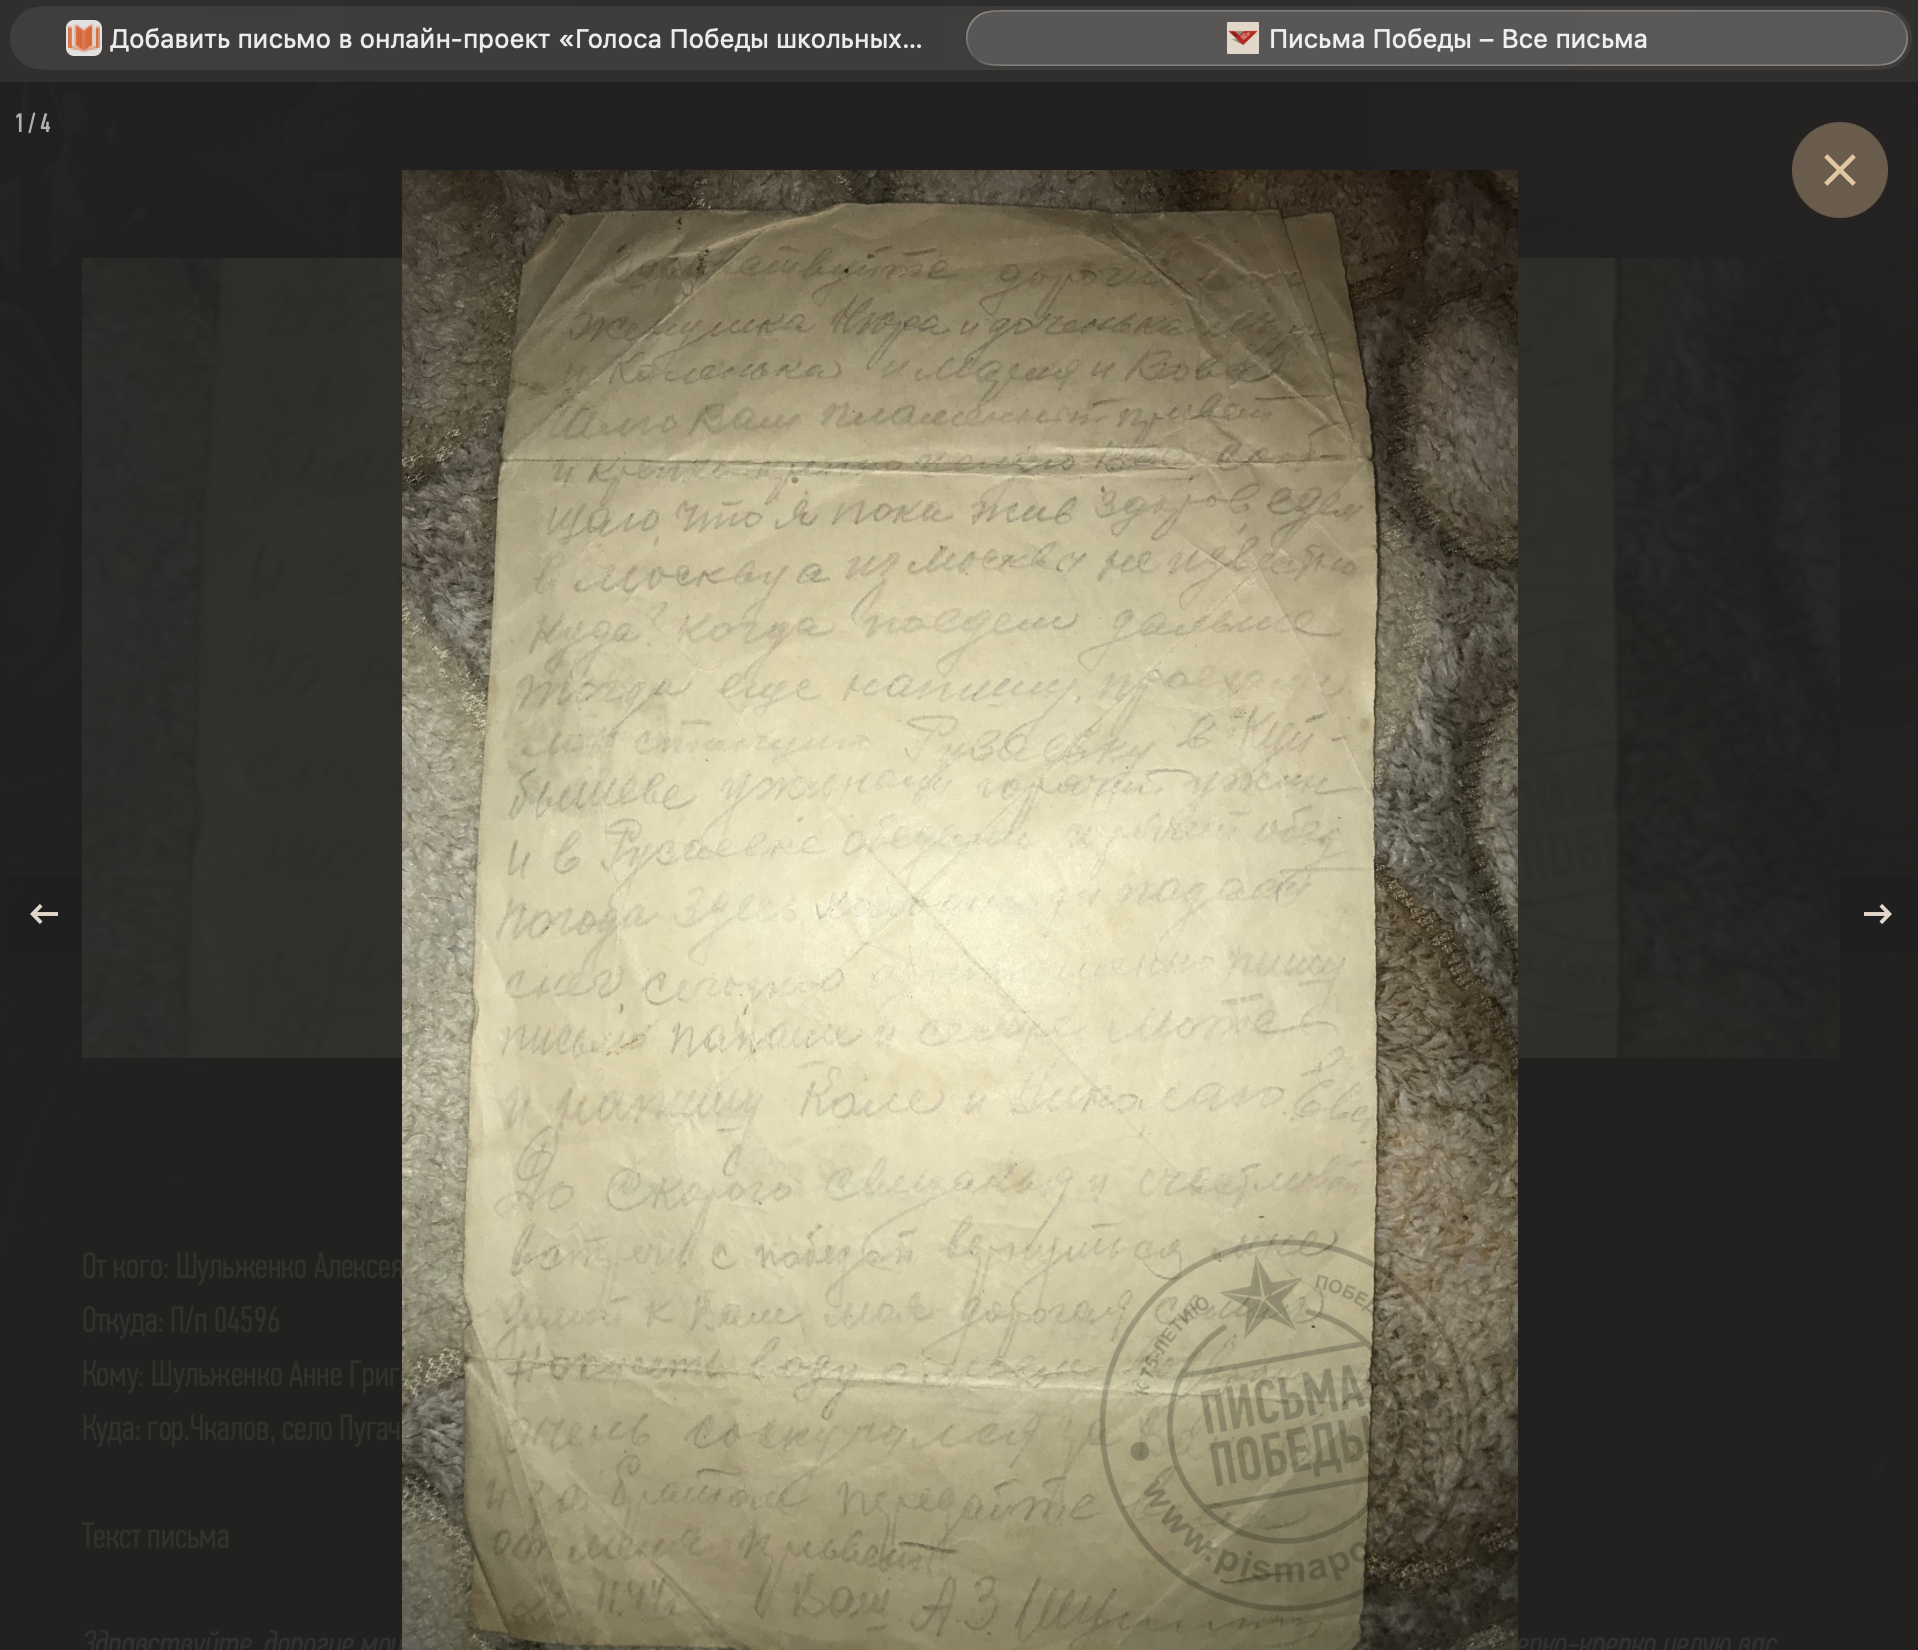Click the 1/4 image counter
Viewport: 1918px width, 1650px height.
(x=33, y=123)
